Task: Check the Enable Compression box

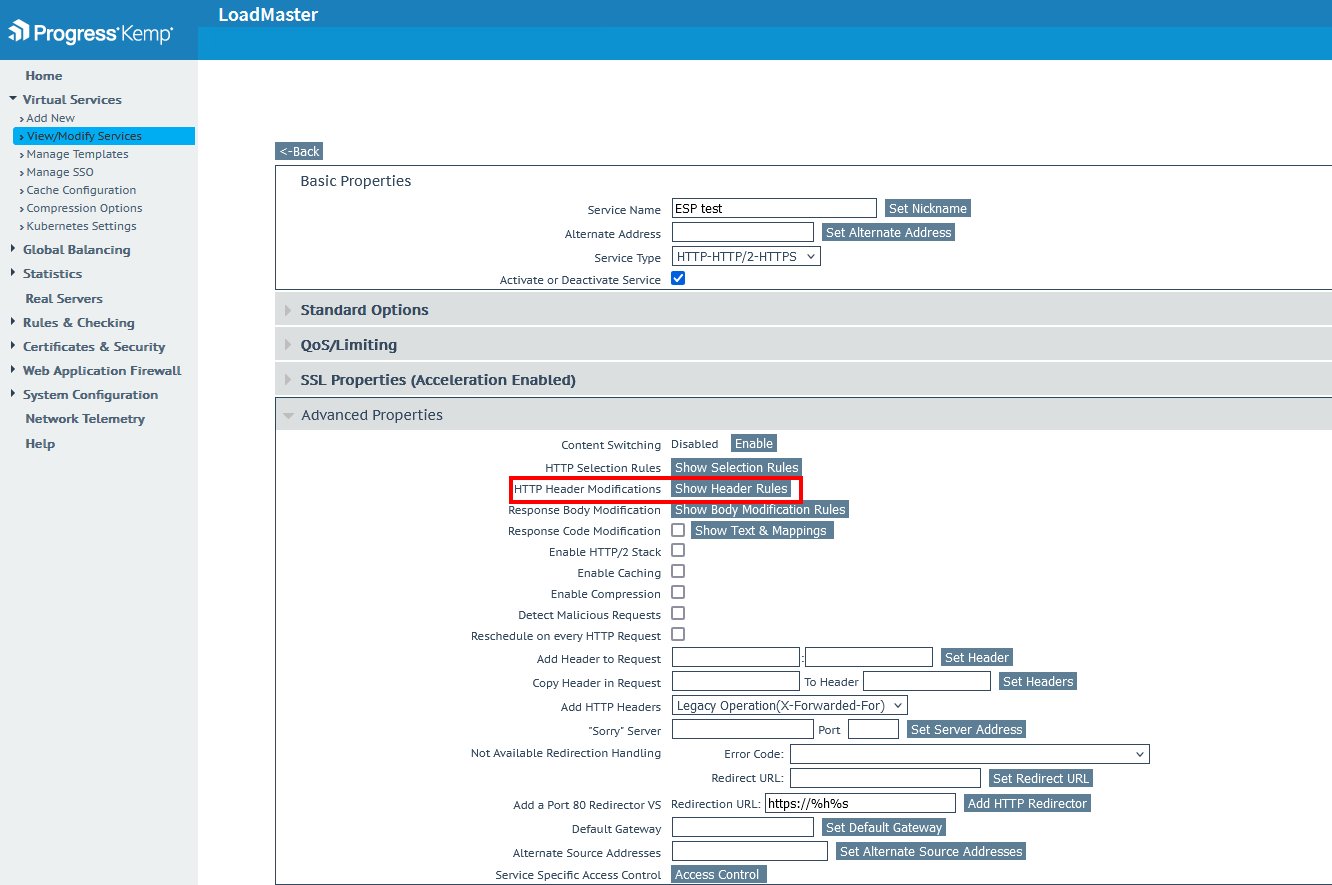Action: coord(678,593)
